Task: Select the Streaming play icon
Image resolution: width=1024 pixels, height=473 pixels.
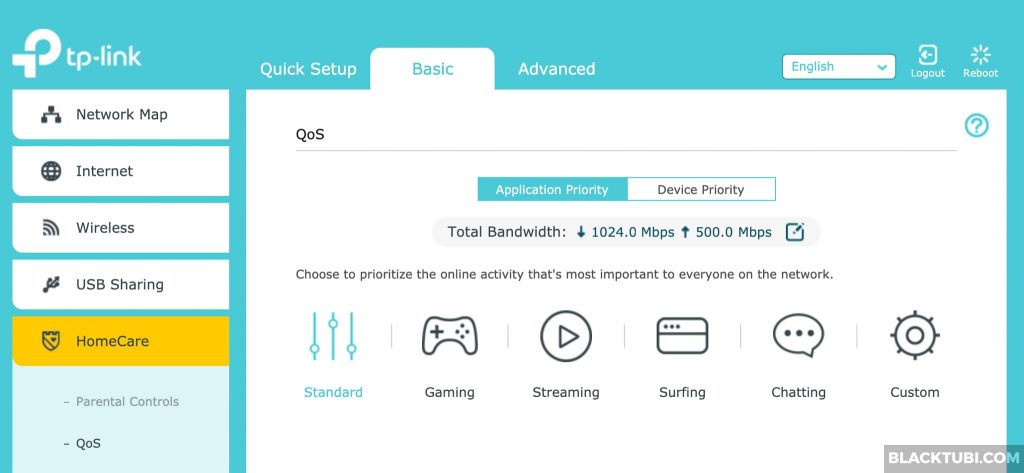Action: [x=566, y=336]
